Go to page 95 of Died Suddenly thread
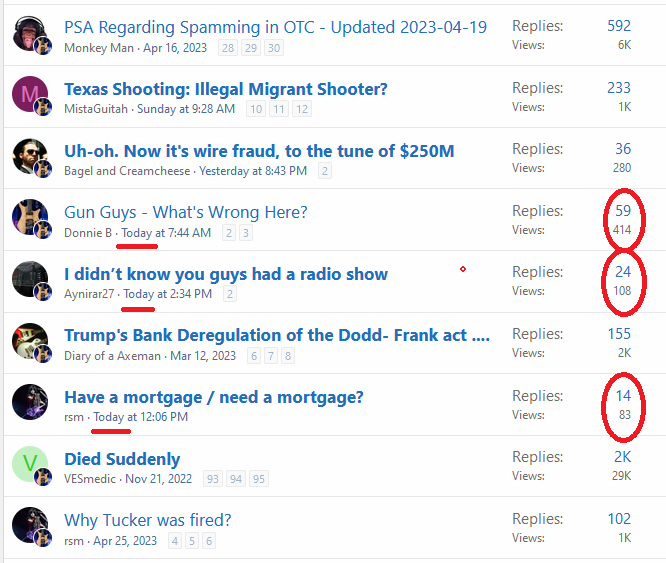Image resolution: width=666 pixels, height=563 pixels. point(259,480)
